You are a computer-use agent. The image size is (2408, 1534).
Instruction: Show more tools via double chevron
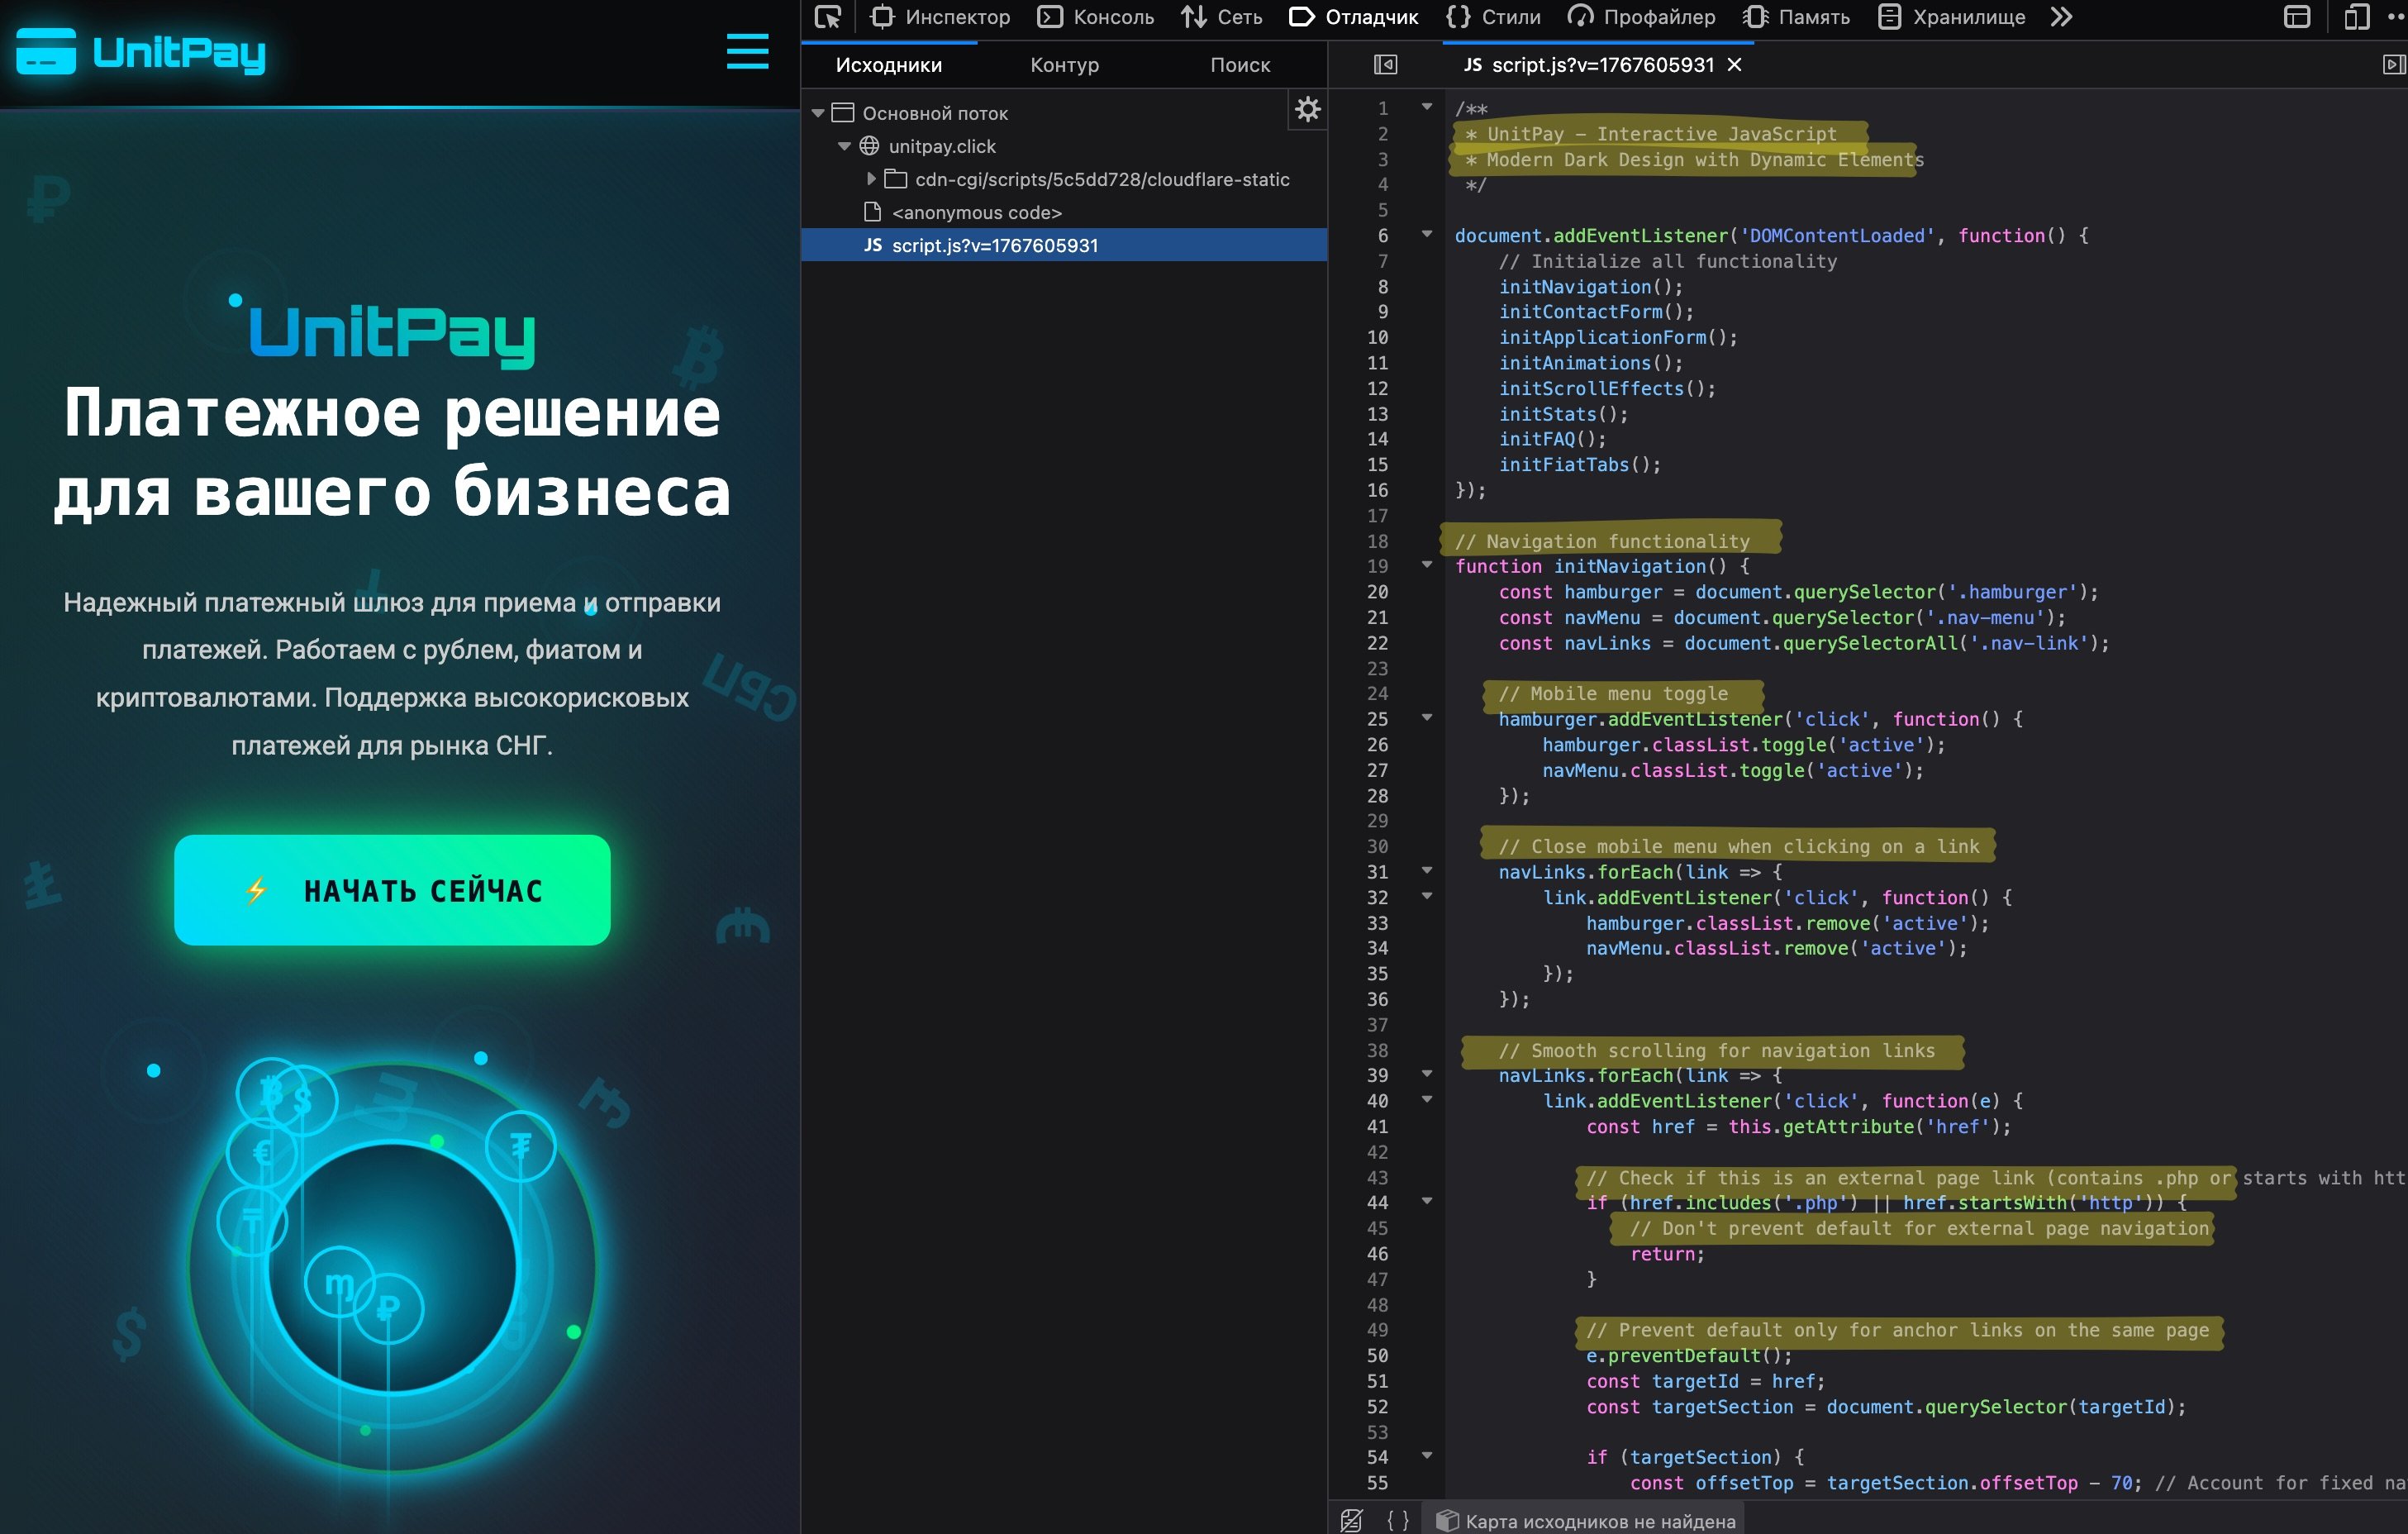tap(2061, 17)
